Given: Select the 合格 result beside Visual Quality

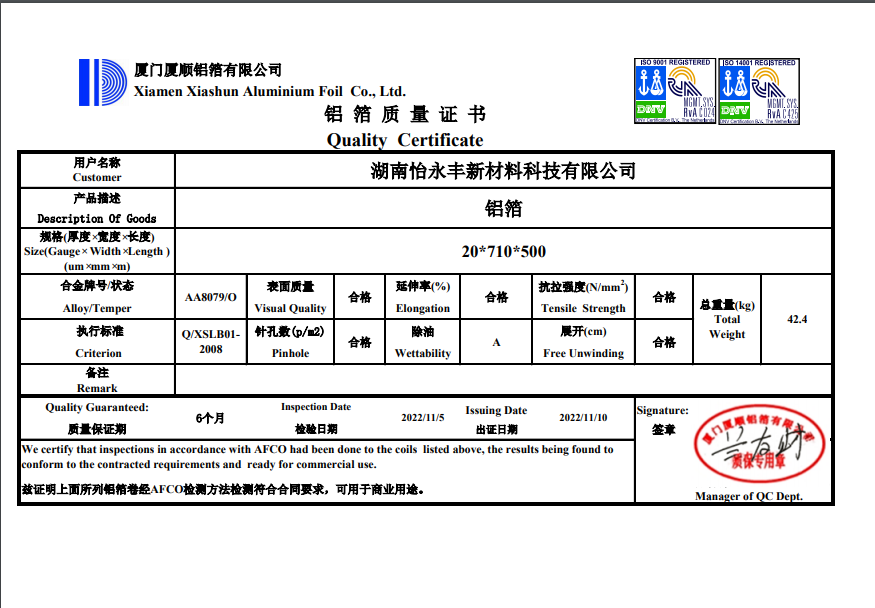Looking at the screenshot, I should point(360,297).
